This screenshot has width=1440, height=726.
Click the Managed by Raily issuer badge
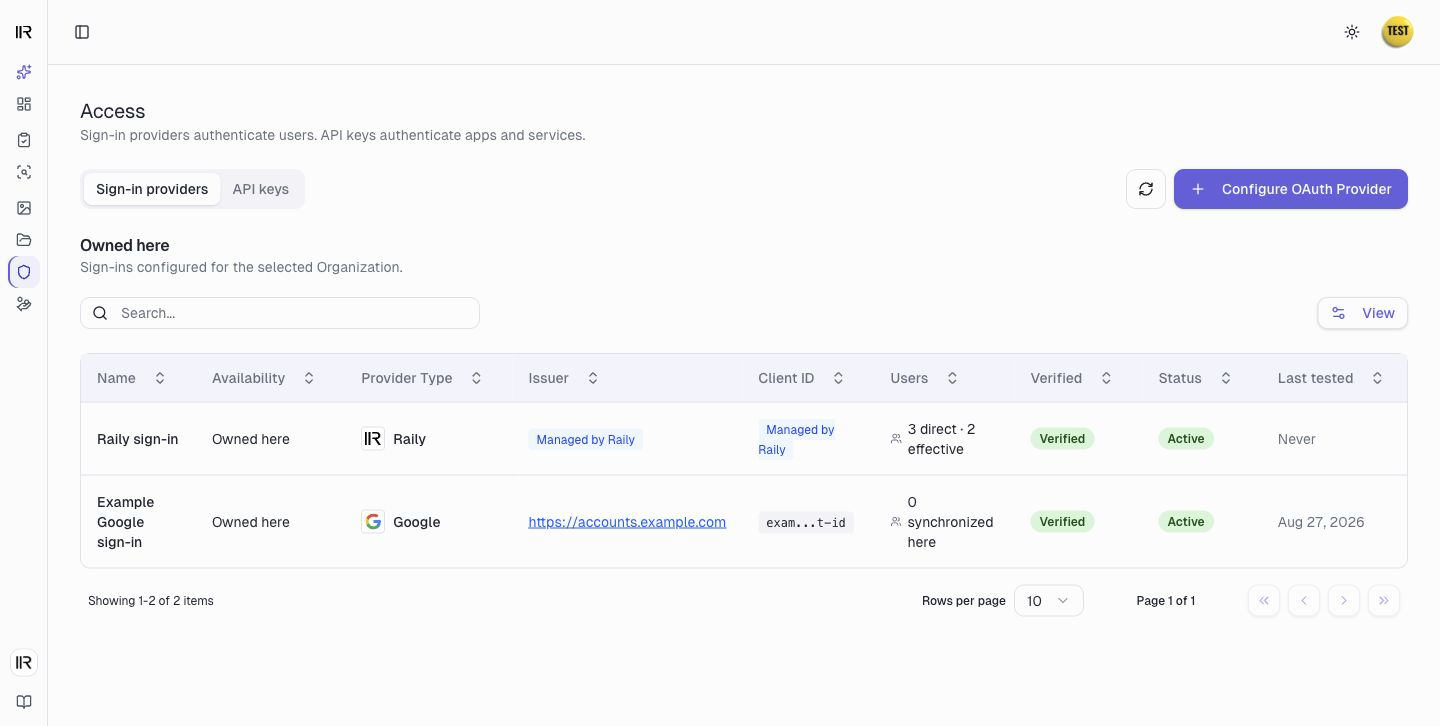click(586, 439)
